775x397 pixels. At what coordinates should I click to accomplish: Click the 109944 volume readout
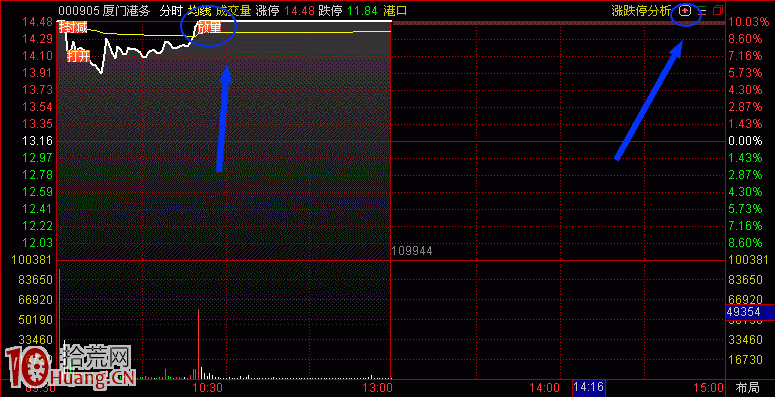(x=412, y=251)
